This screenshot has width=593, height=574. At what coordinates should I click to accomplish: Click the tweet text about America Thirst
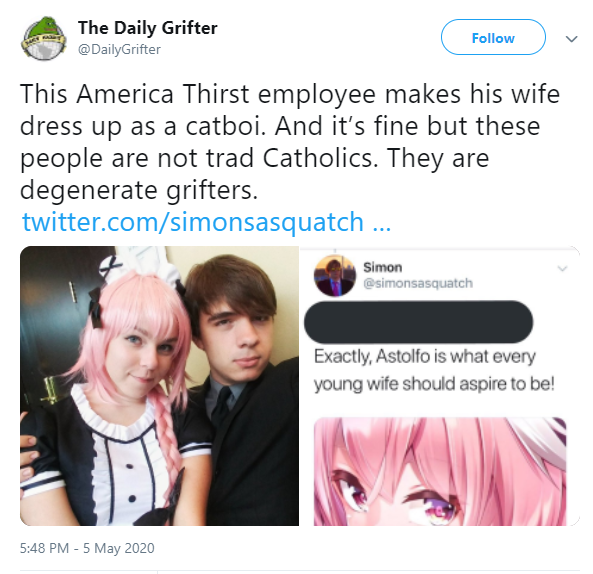tap(290, 142)
